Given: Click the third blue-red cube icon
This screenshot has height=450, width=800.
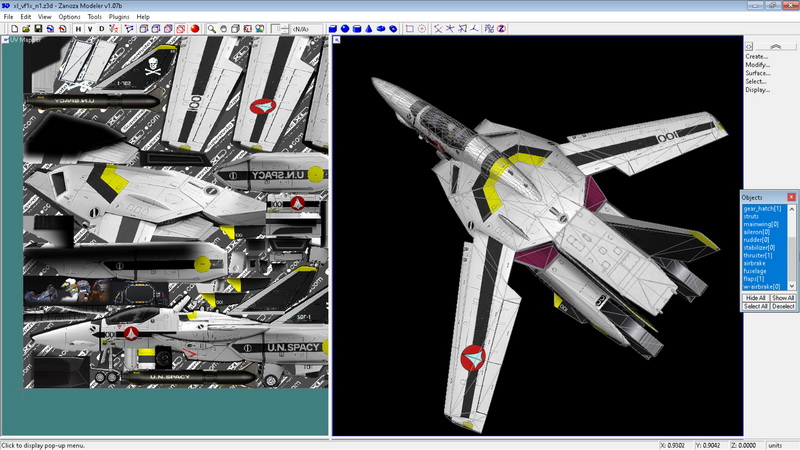Looking at the screenshot, I should tap(168, 29).
